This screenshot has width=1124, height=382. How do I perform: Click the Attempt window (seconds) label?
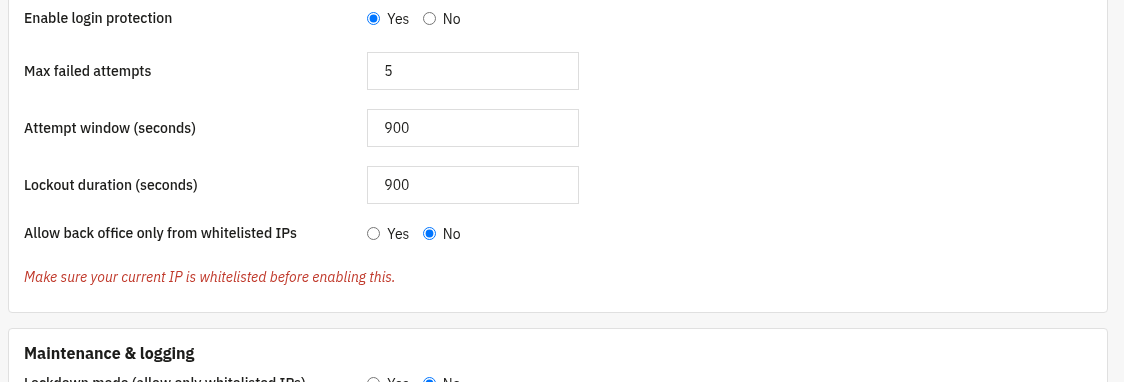click(110, 128)
